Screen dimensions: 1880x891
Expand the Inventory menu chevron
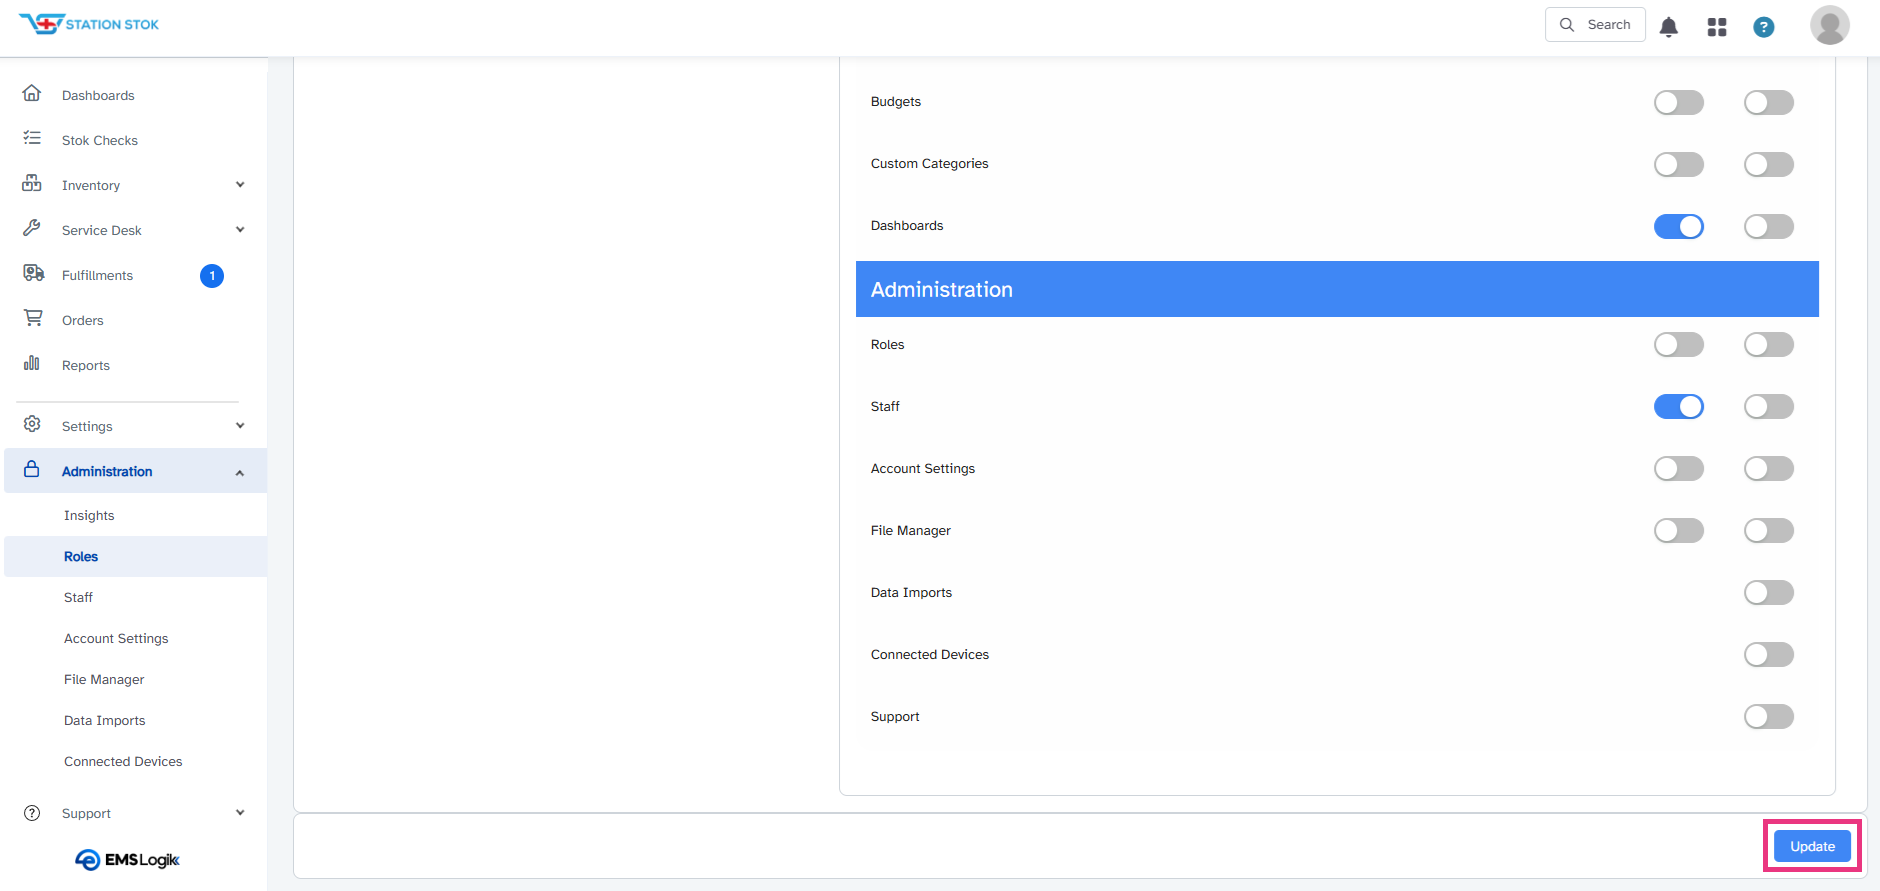(240, 185)
